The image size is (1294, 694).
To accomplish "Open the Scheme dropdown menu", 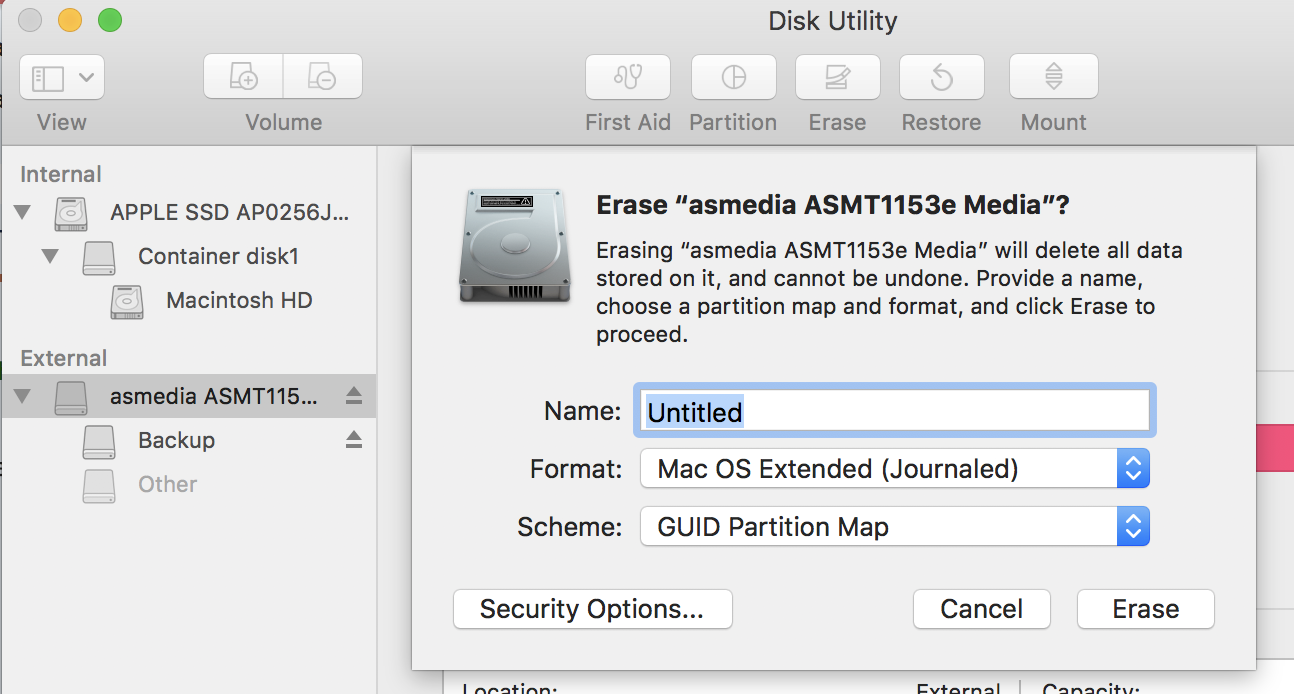I will tap(1133, 527).
